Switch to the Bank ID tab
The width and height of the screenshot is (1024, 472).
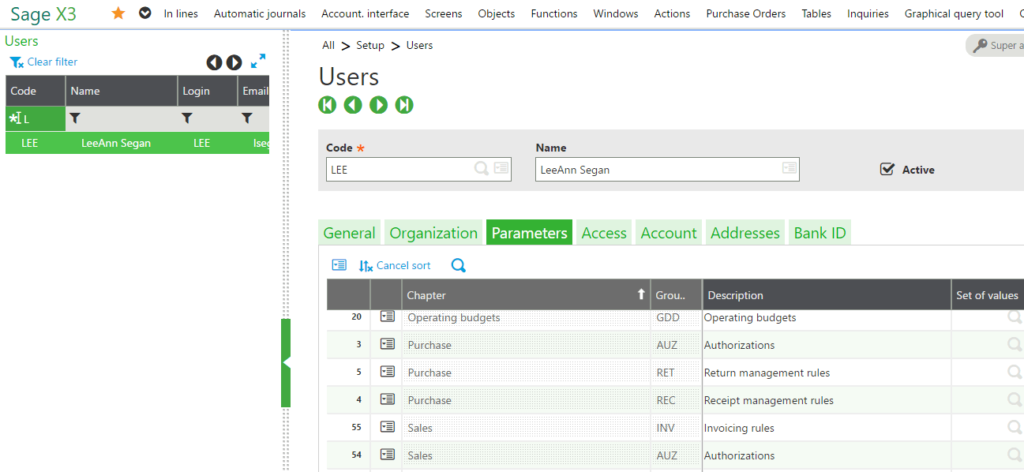click(820, 233)
